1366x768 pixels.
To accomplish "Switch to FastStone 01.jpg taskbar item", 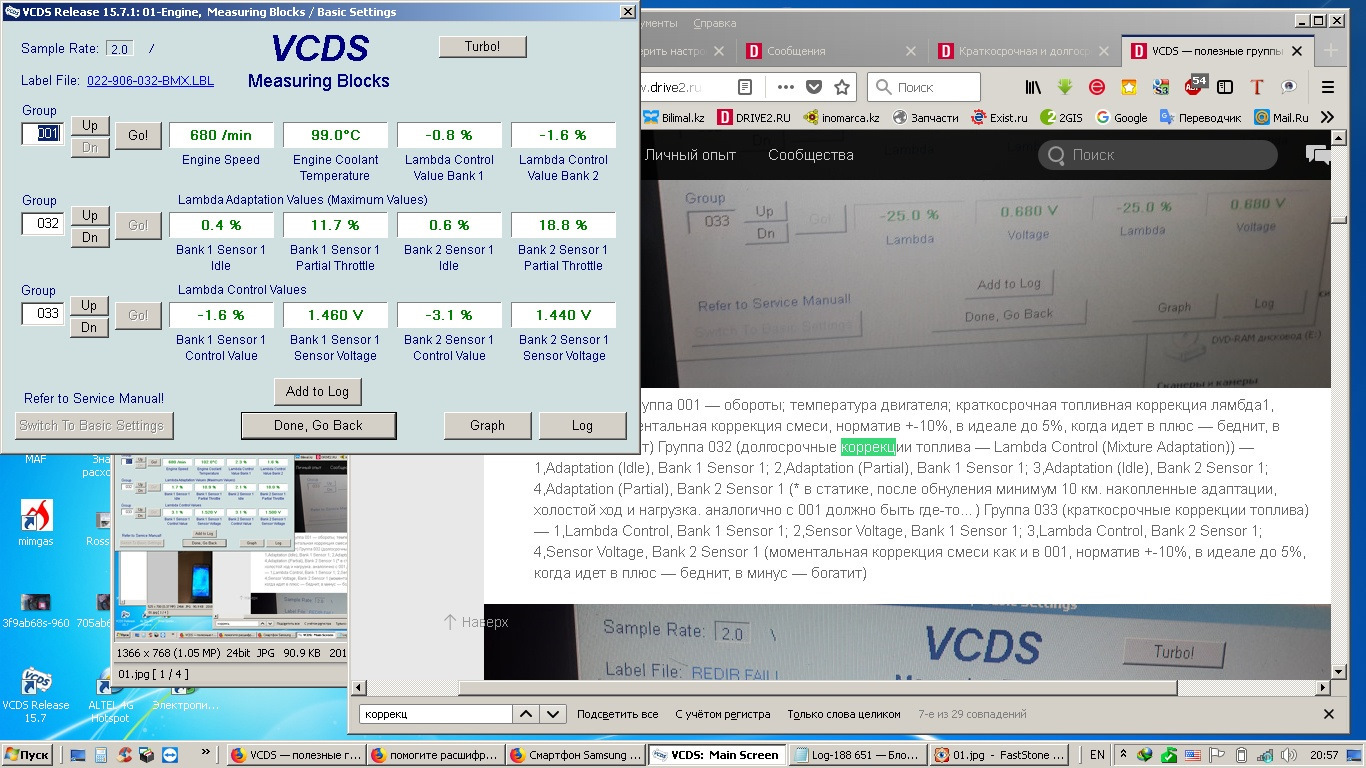I will (x=997, y=755).
